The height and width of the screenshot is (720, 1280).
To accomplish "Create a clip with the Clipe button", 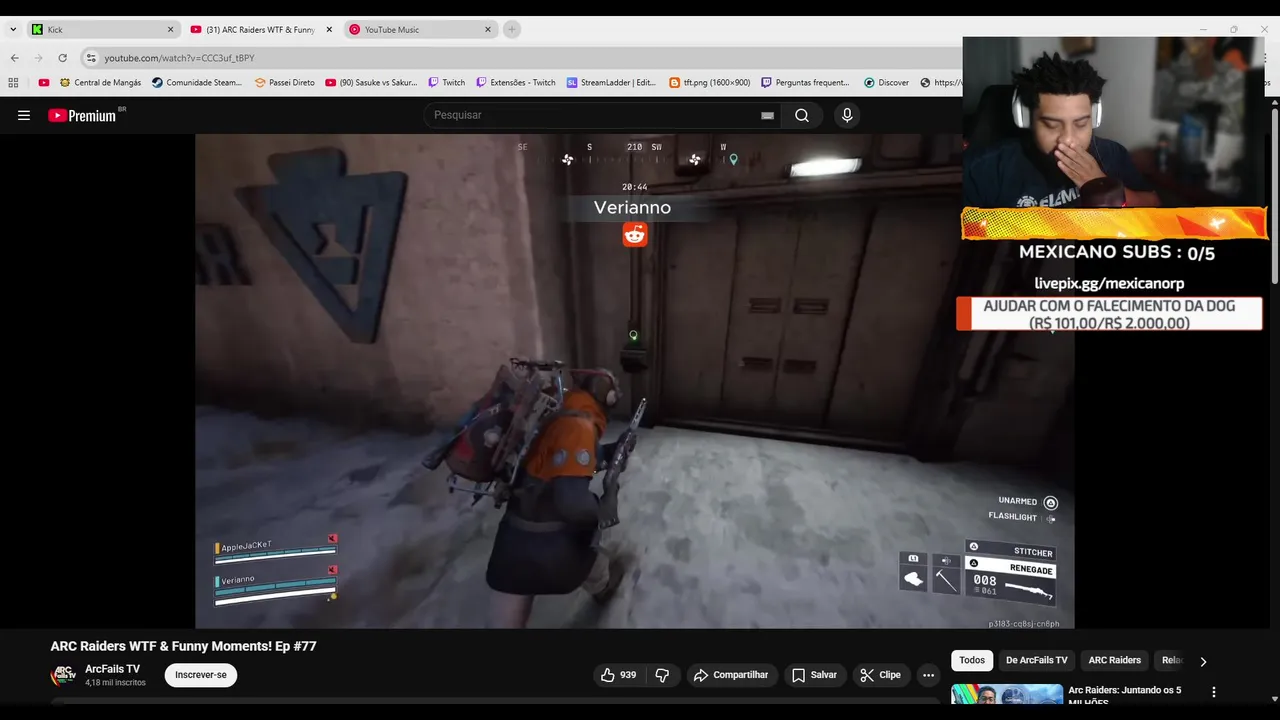I will (x=881, y=675).
